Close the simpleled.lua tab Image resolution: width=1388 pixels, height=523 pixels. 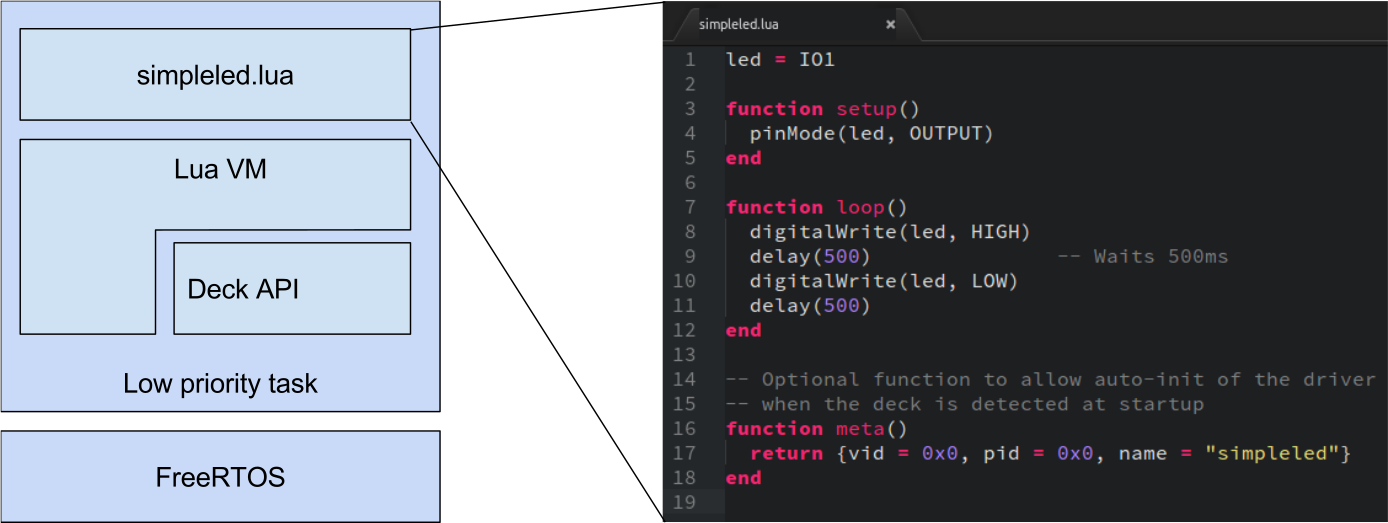[890, 25]
